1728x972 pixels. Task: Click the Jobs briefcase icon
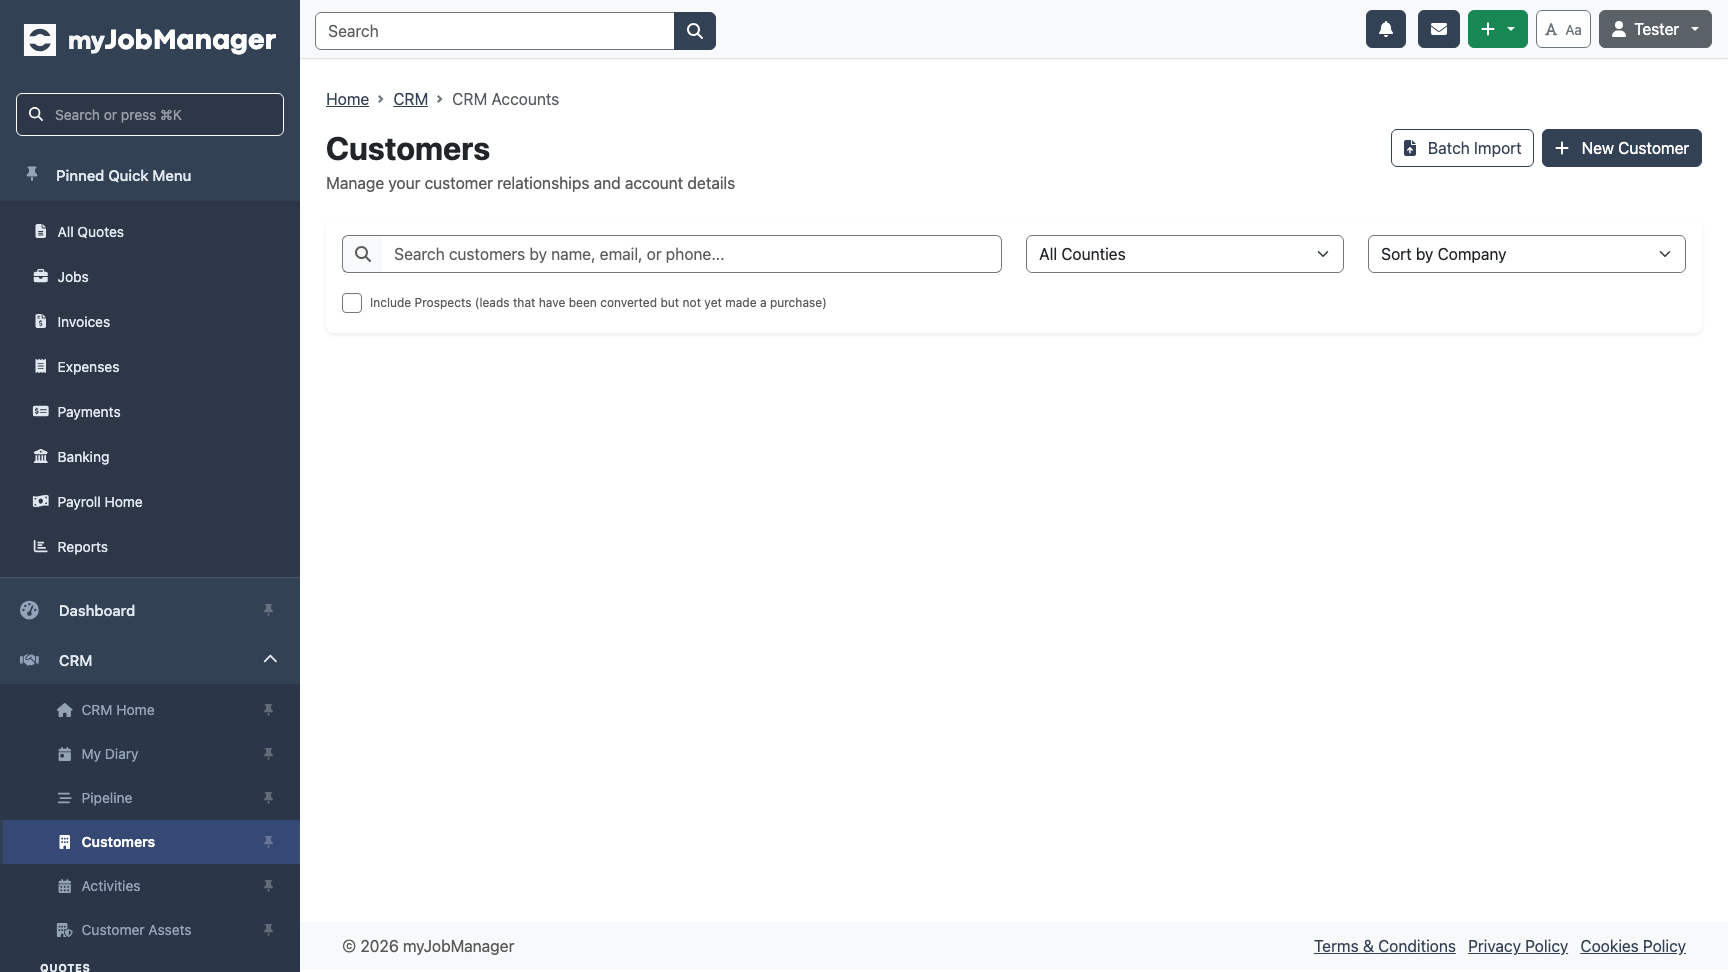point(40,276)
